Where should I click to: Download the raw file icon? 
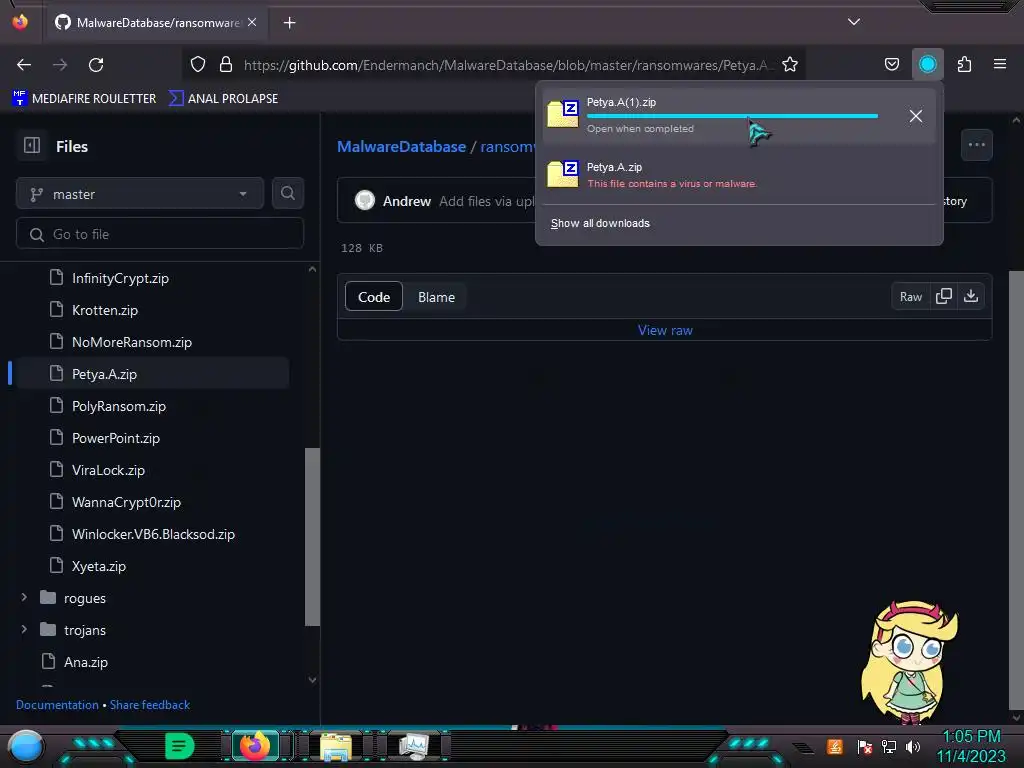[970, 296]
